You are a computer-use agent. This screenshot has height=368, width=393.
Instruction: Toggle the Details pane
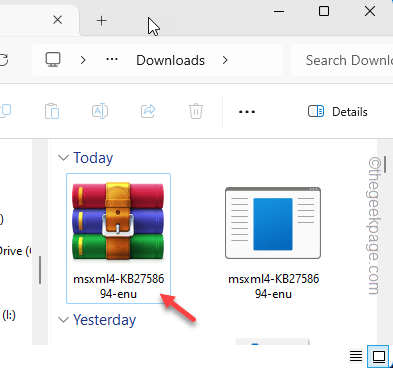coord(338,112)
